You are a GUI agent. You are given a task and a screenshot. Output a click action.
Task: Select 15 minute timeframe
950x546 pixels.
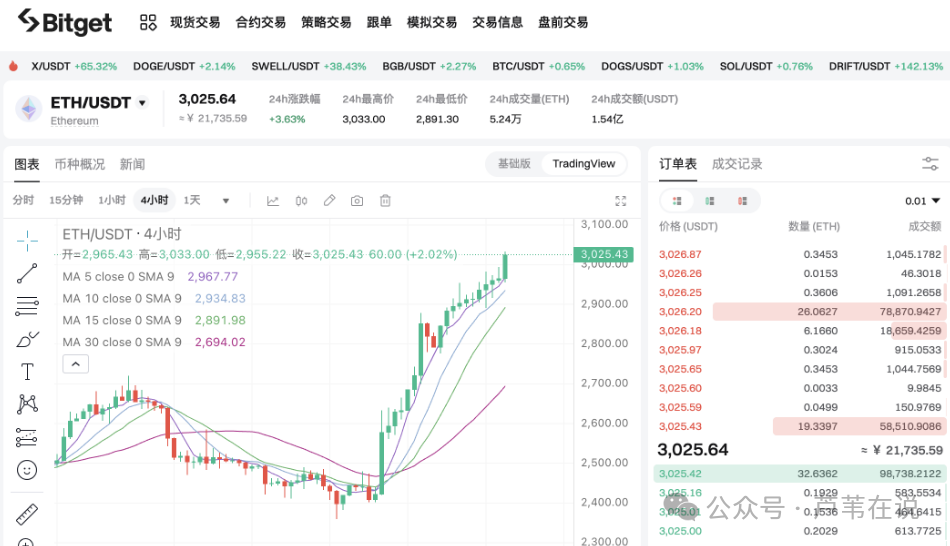[66, 200]
